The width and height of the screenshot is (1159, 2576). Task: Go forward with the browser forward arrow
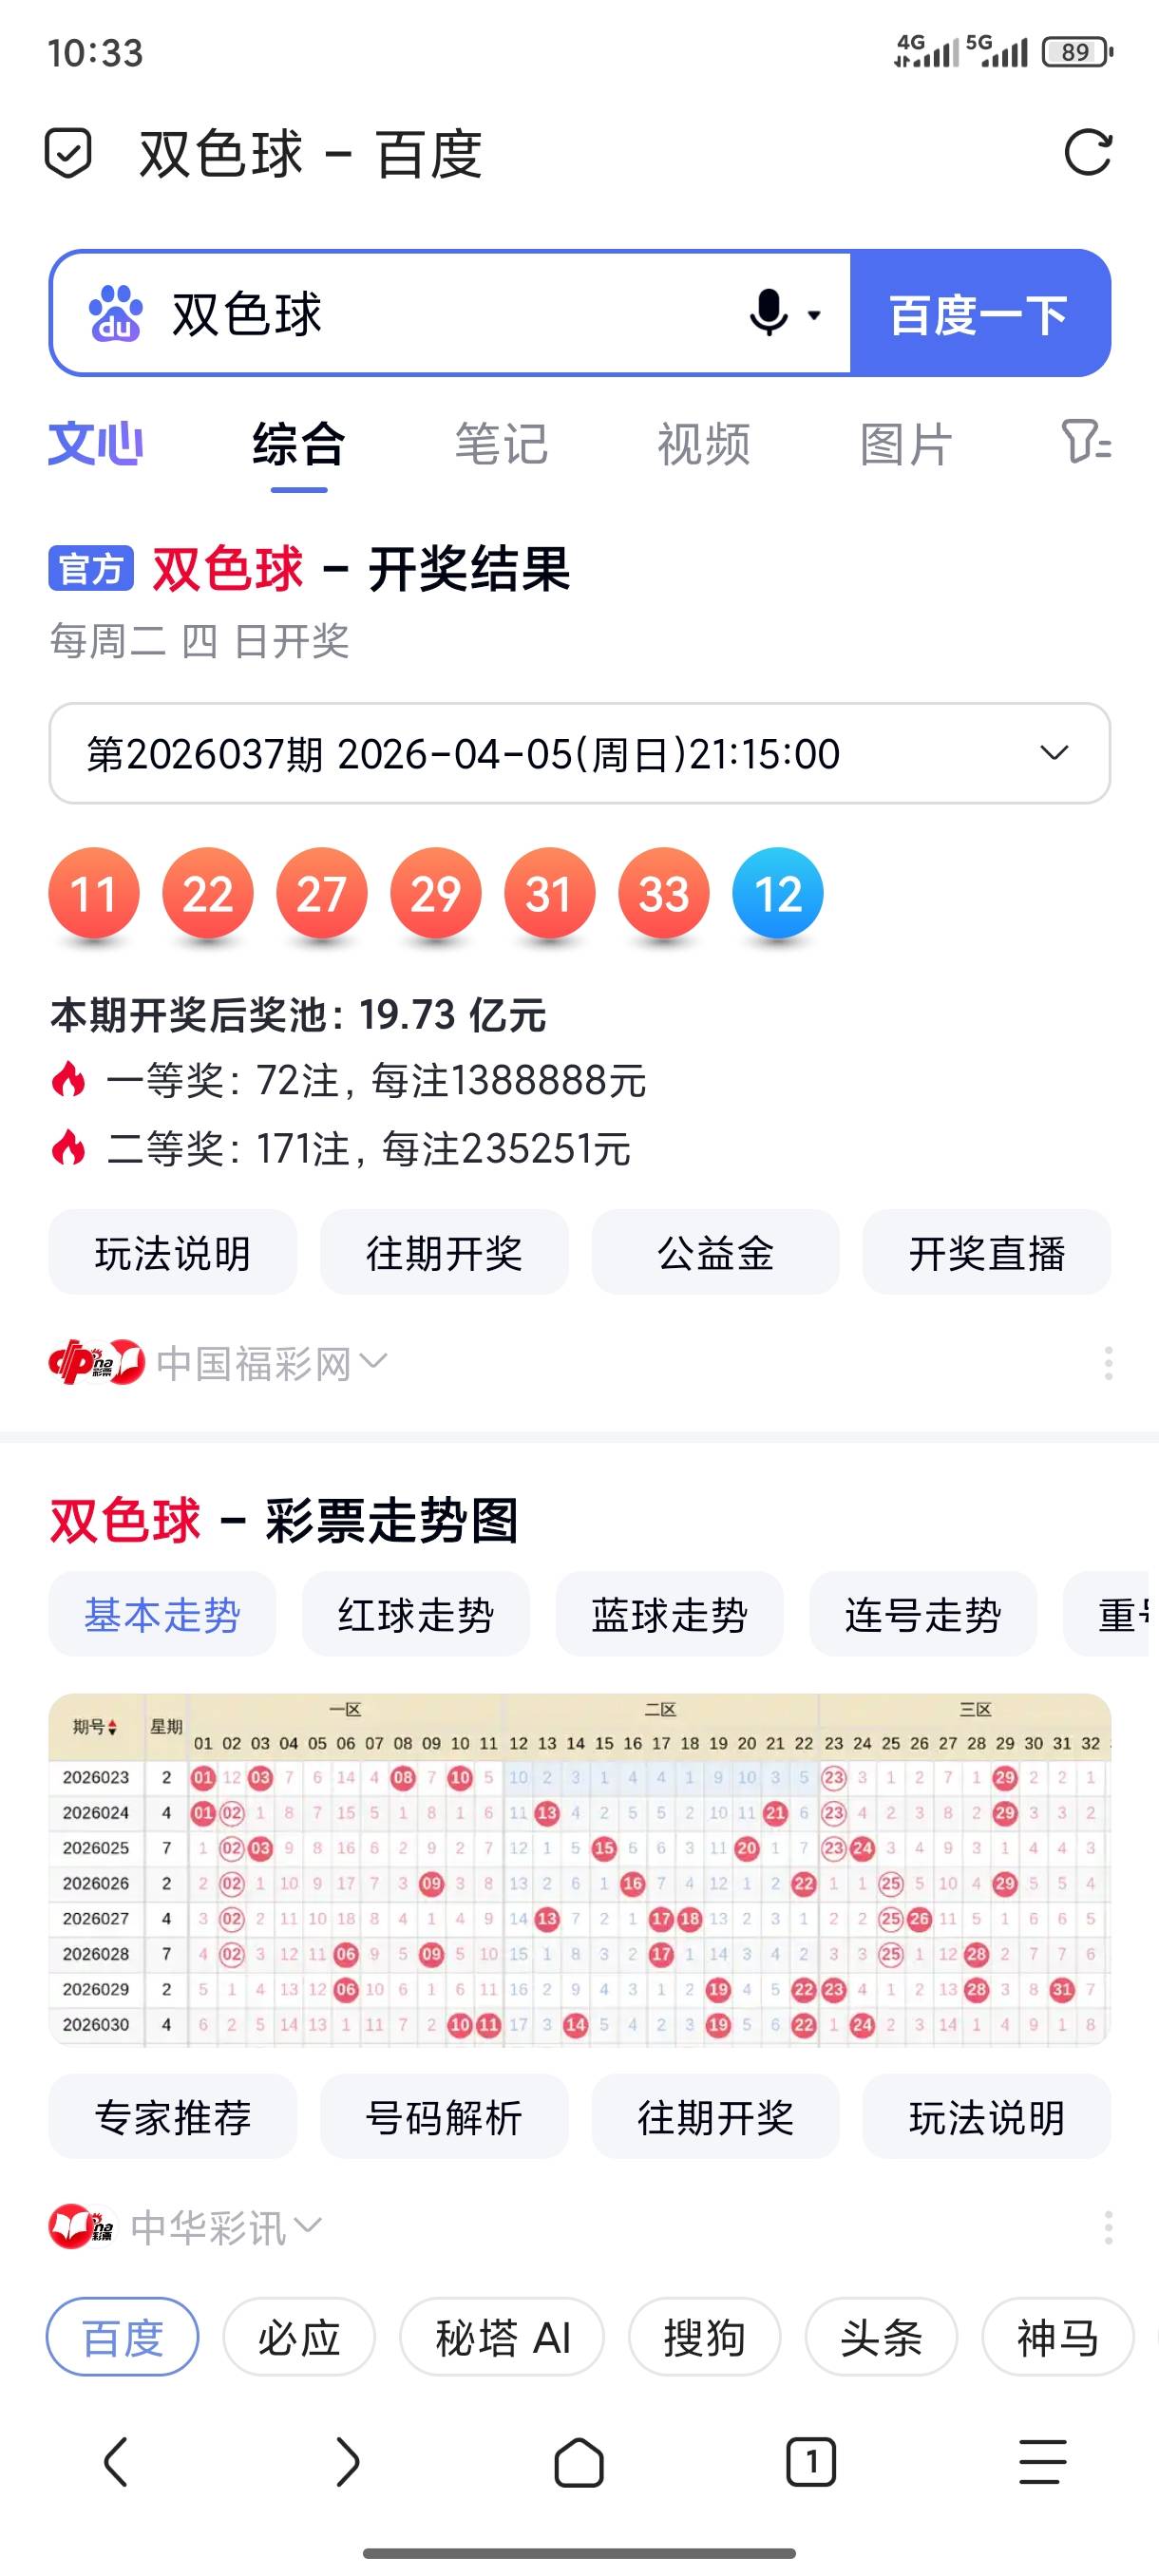point(347,2462)
